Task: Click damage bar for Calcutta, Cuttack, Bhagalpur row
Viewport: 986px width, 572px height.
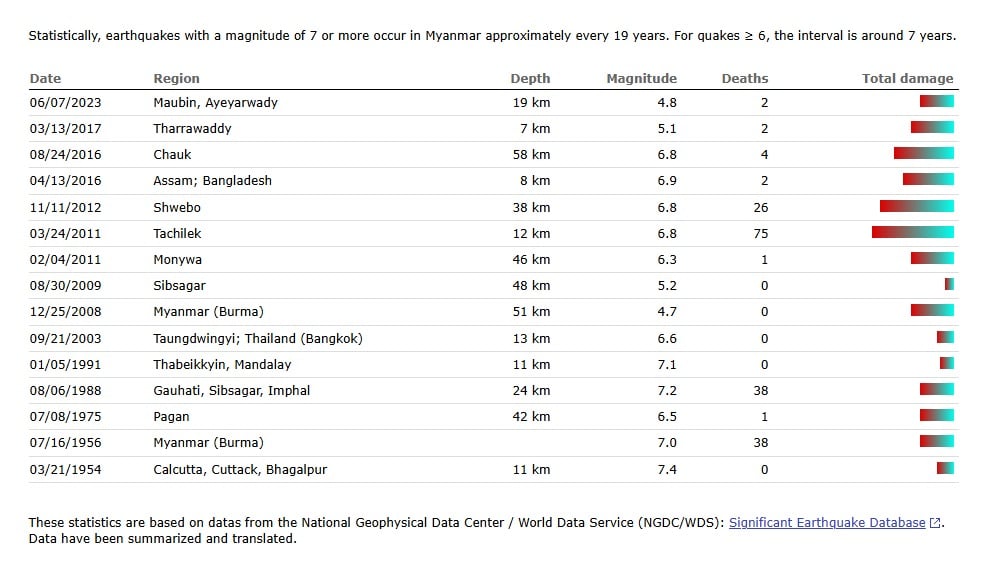Action: pyautogui.click(x=945, y=468)
